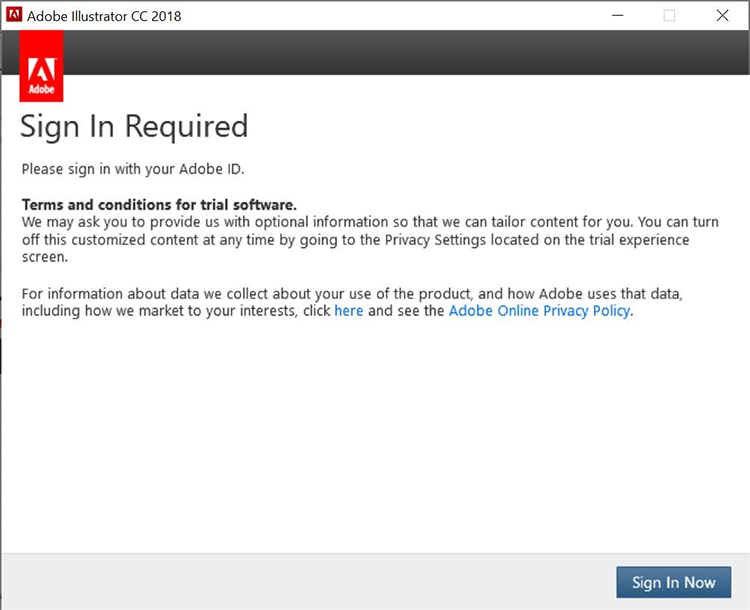Screen dimensions: 750x610
Task: Click the "For information about data we collect" line
Action: [x=200, y=294]
